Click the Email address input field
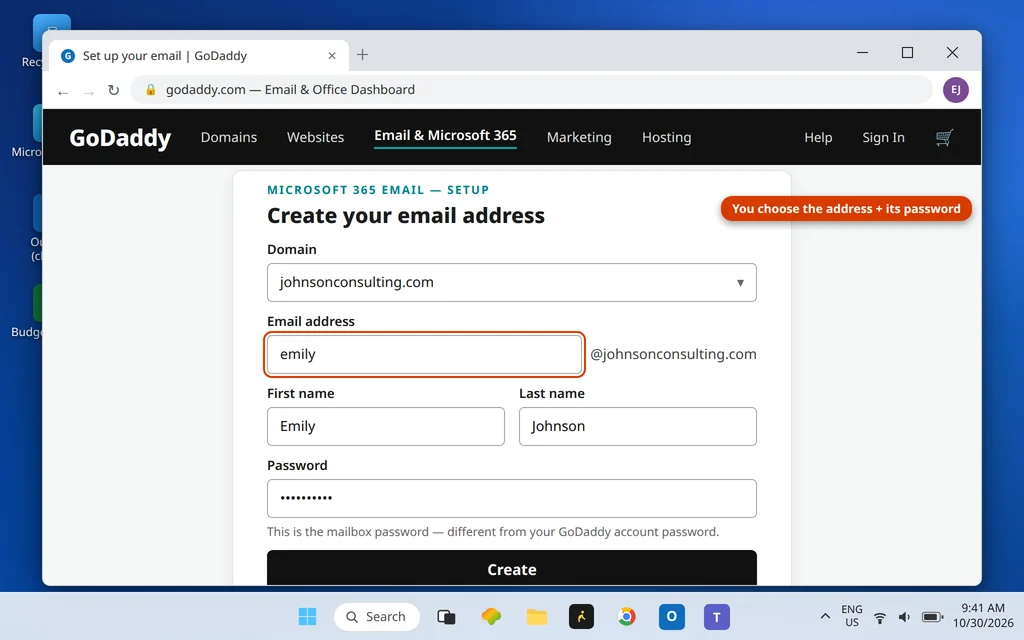Viewport: 1024px width, 640px height. coord(424,355)
